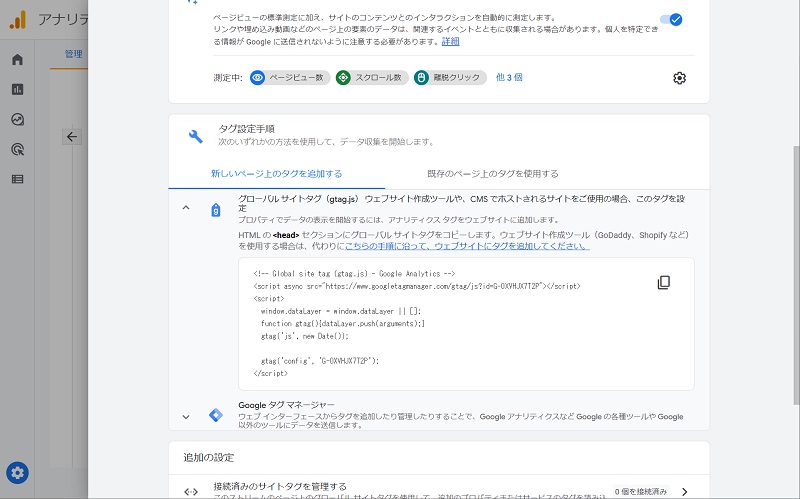Click the outbound click mouse icon
800x499 pixels.
(421, 78)
